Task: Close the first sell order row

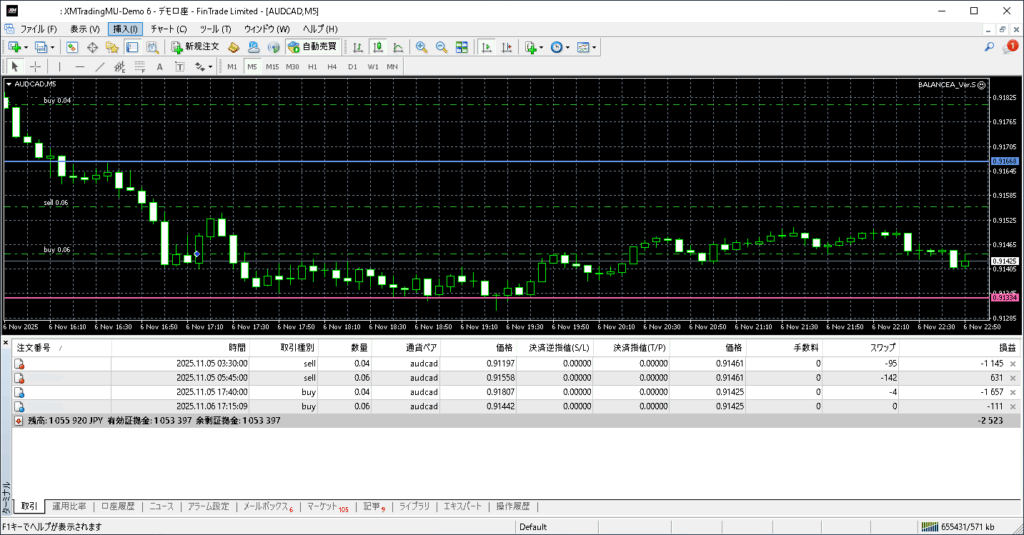Action: (1012, 363)
